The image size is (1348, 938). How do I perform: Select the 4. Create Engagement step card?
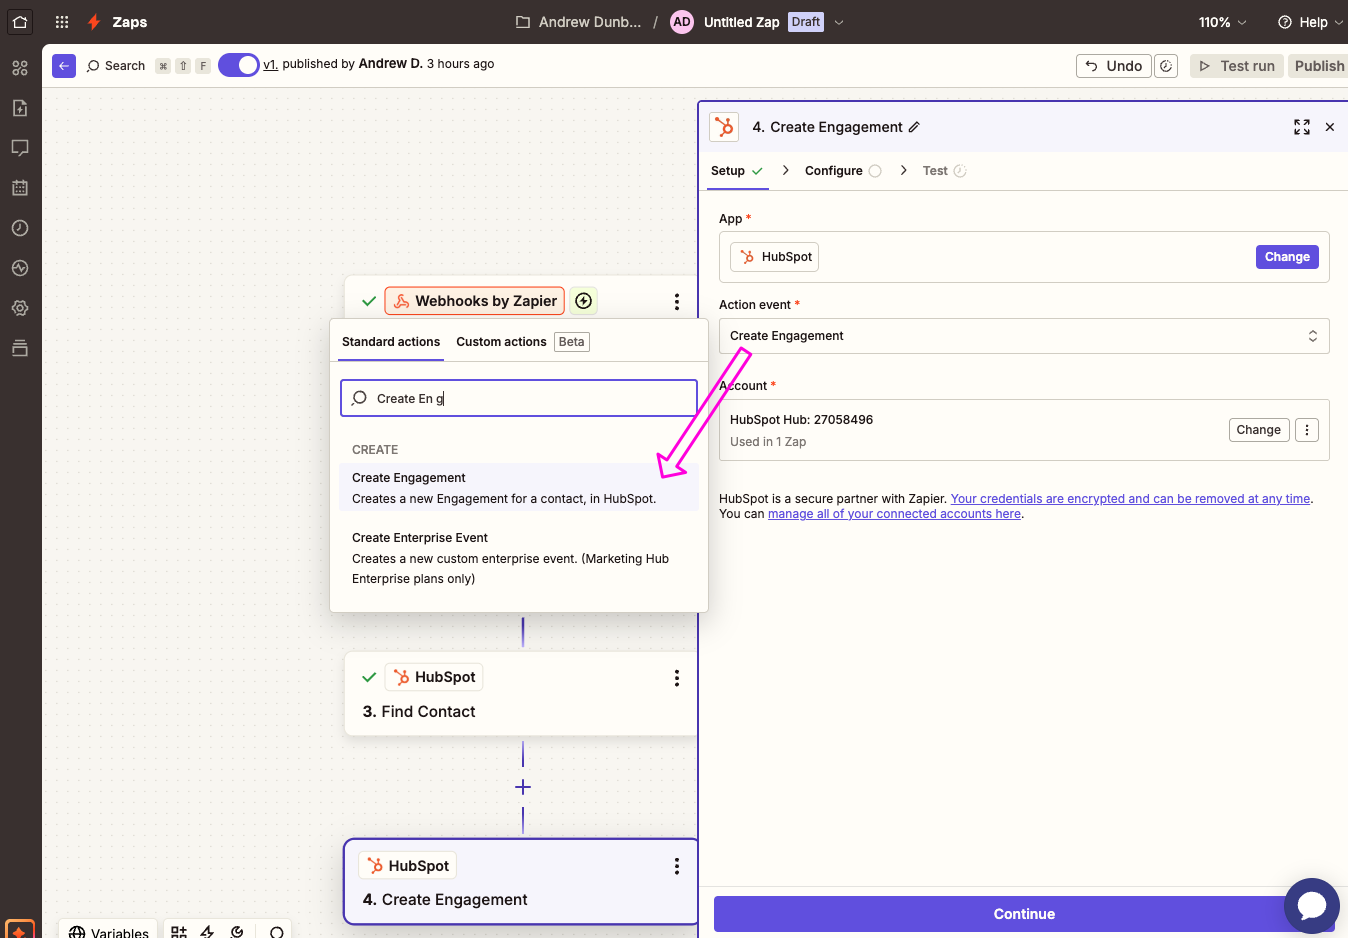pyautogui.click(x=520, y=882)
